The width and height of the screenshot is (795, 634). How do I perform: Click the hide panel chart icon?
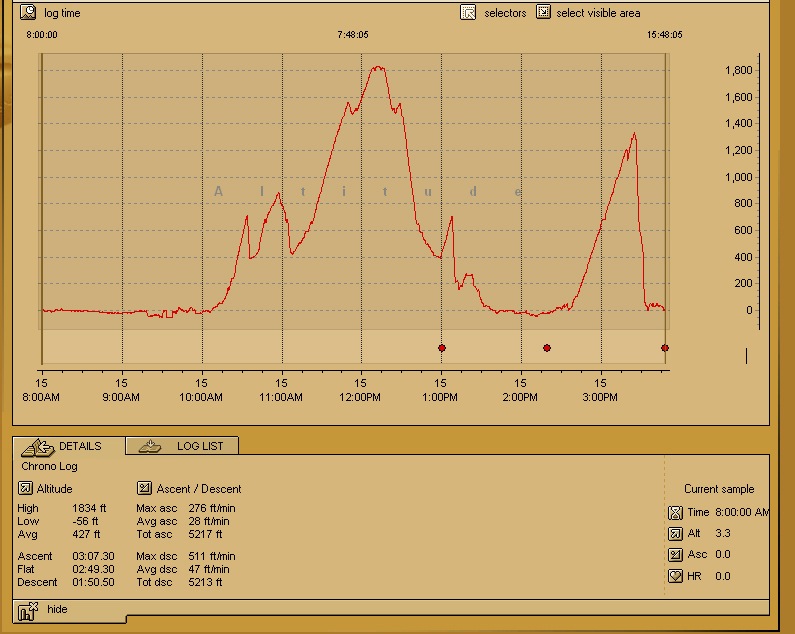click(x=28, y=610)
